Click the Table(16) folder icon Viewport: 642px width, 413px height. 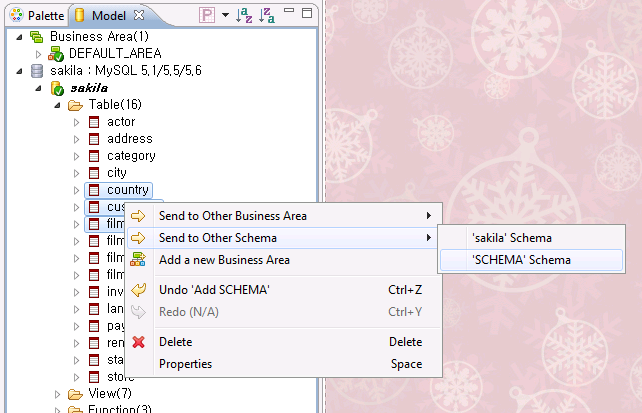[x=75, y=106]
